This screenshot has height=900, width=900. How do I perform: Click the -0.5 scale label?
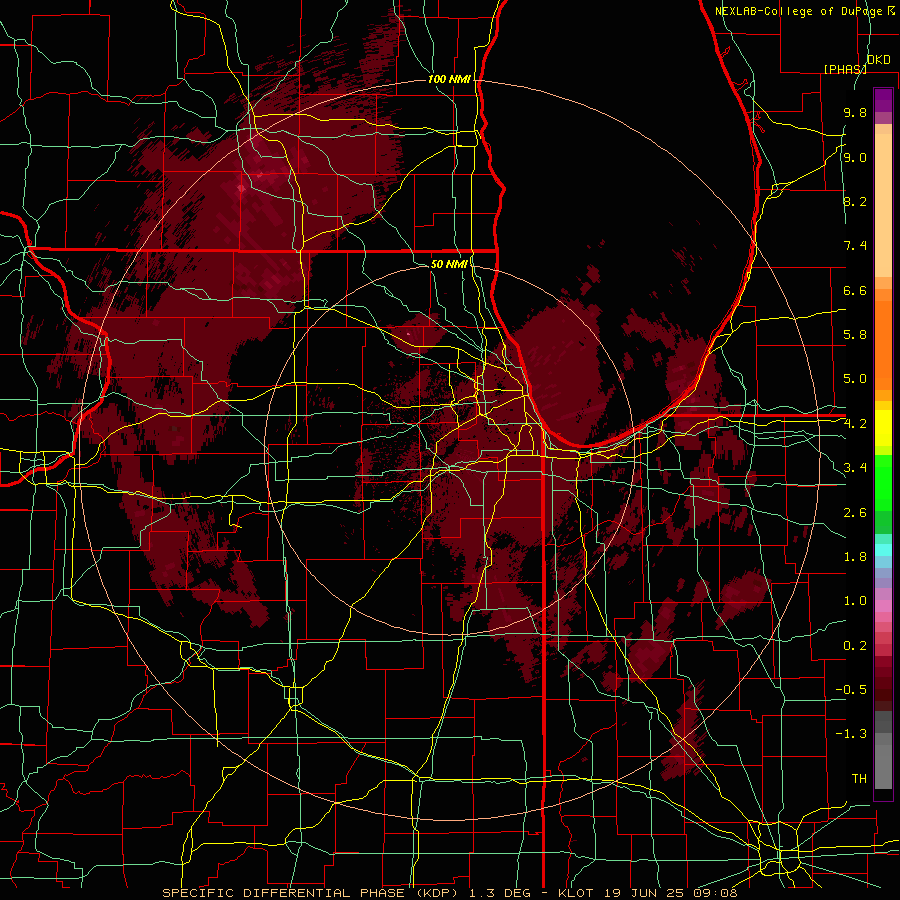(x=851, y=690)
